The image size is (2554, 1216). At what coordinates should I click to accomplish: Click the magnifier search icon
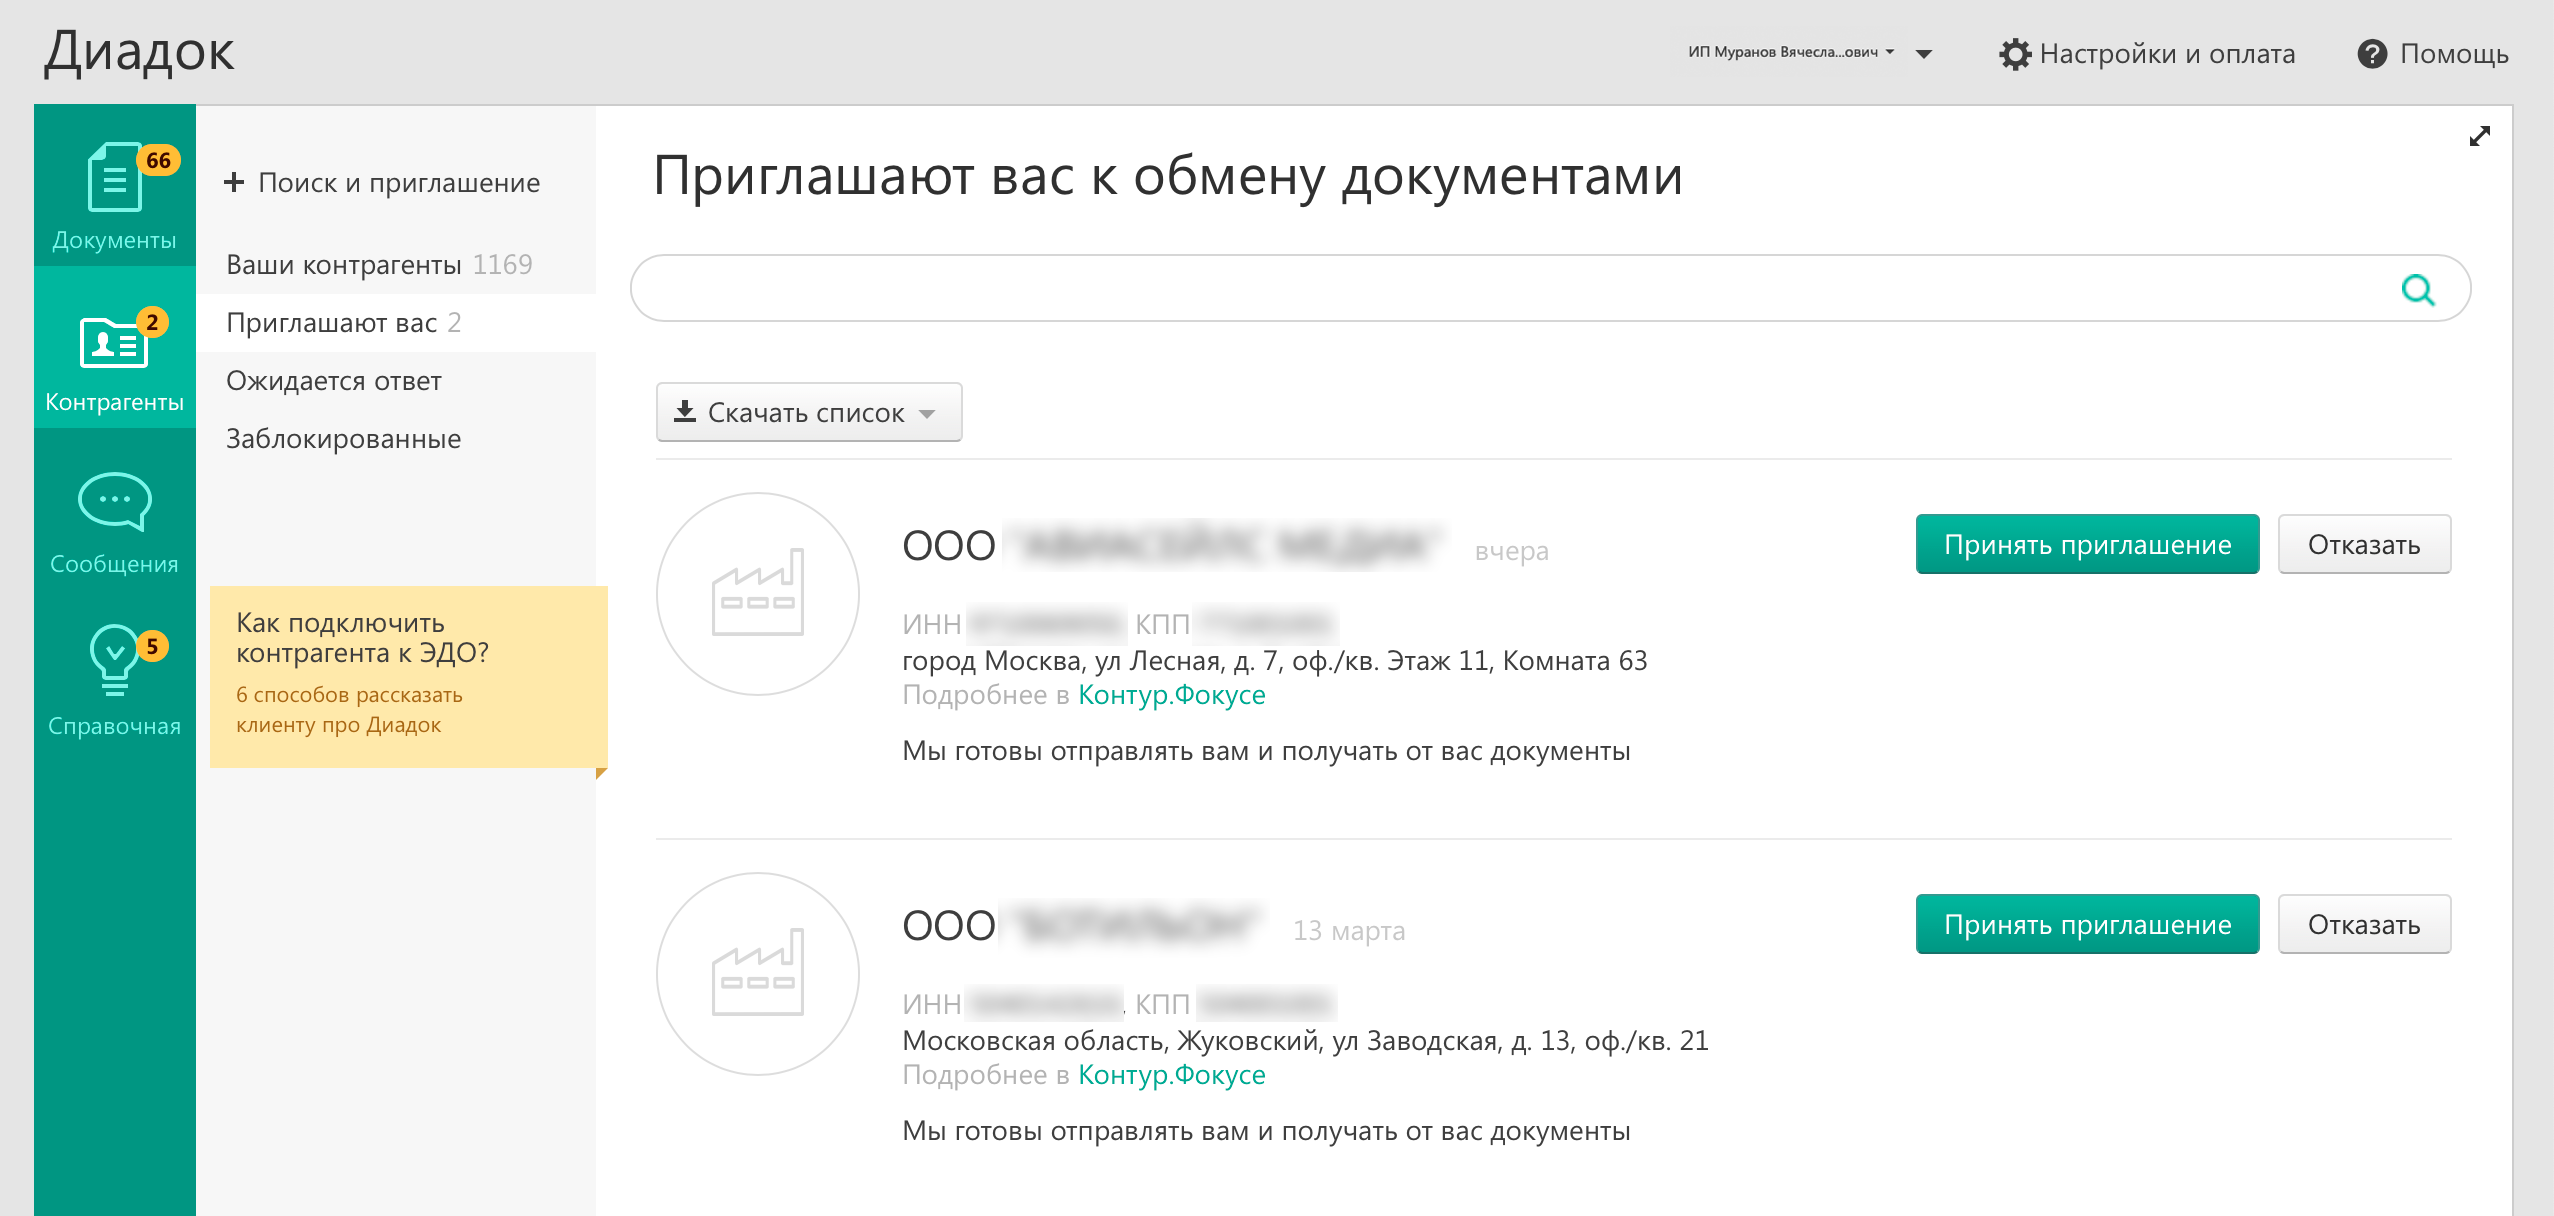(2417, 290)
